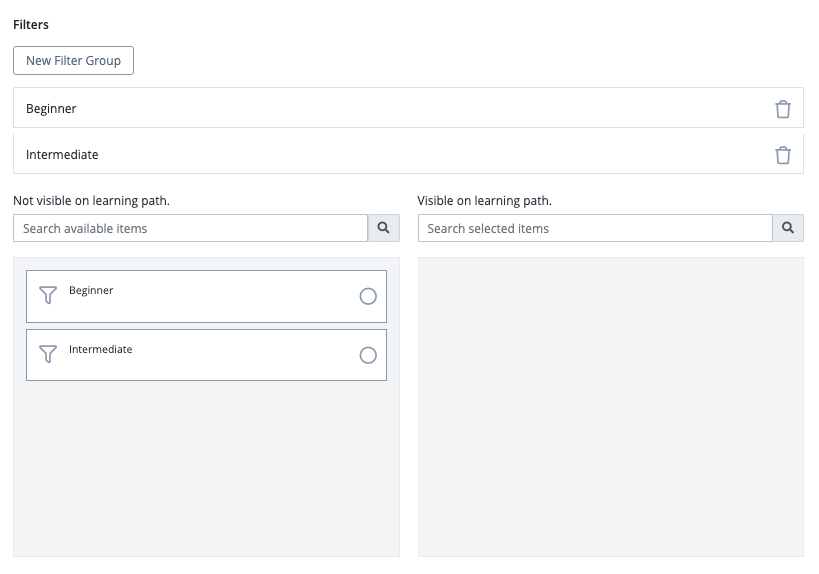Screen dimensions: 819x574
Task: Click the magnifier beside Search available items
Action: [x=383, y=228]
